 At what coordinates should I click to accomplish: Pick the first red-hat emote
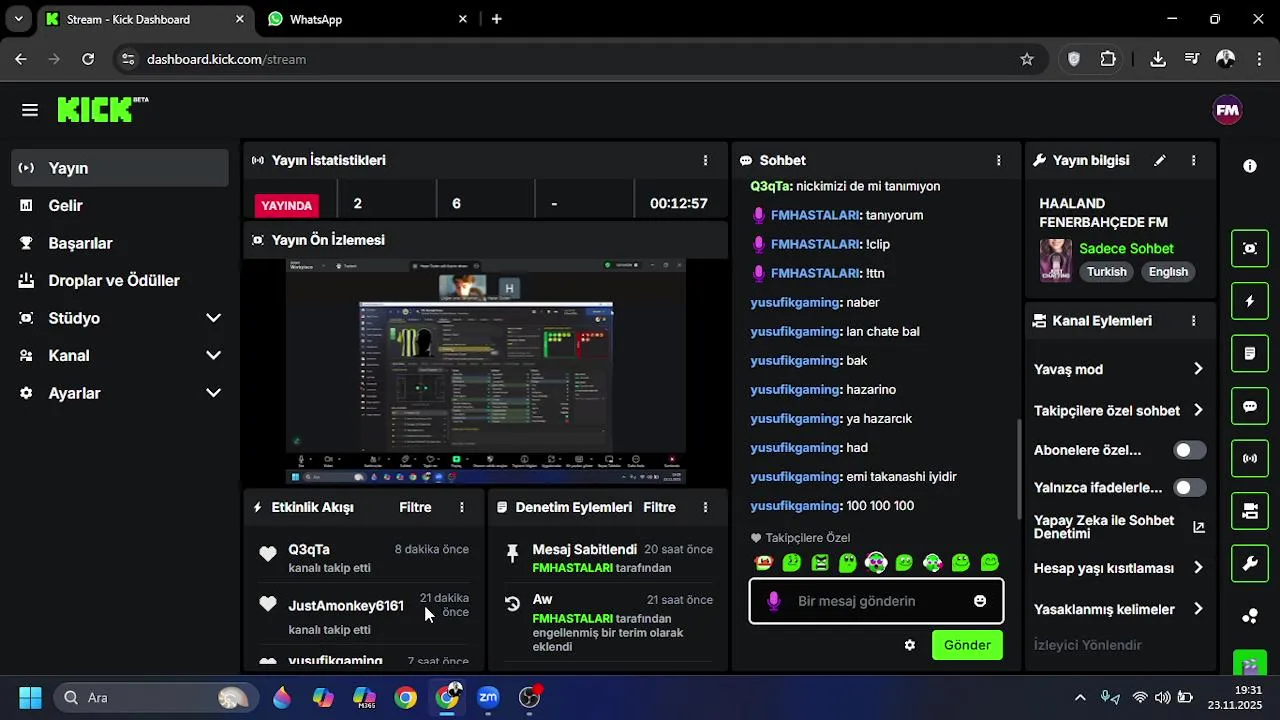[x=764, y=563]
